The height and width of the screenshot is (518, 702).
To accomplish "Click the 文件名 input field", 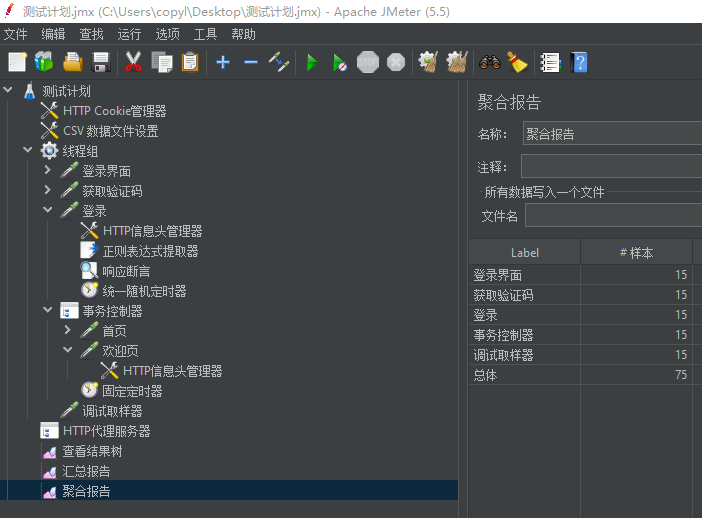I will point(613,216).
